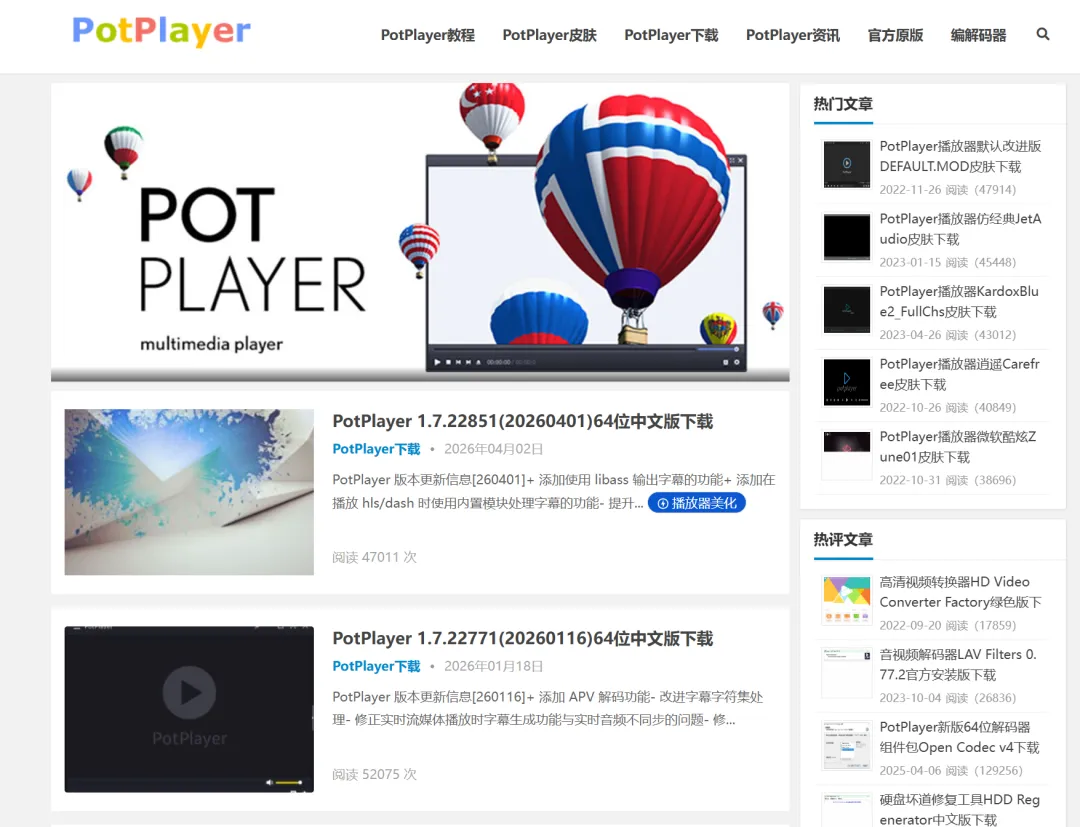Image resolution: width=1080 pixels, height=827 pixels.
Task: Open article PotPlayer 1.7.22851(20260401)64位中文版下载
Action: [523, 421]
